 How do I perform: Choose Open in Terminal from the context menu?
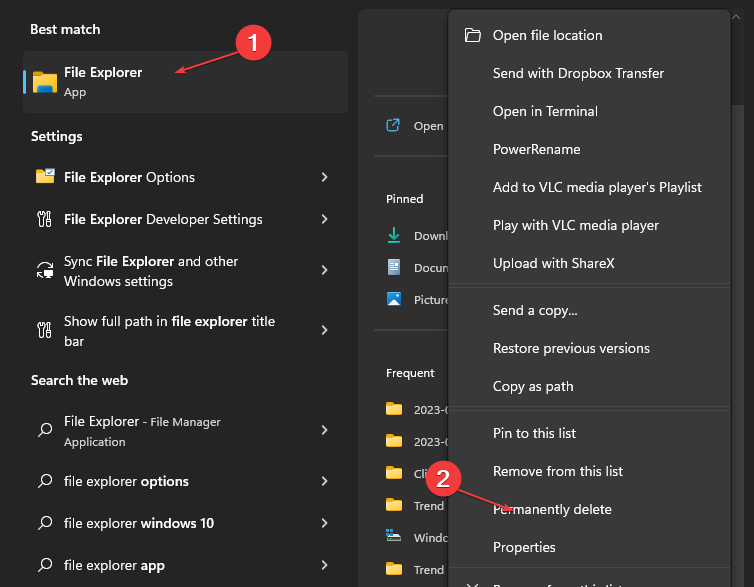point(545,111)
